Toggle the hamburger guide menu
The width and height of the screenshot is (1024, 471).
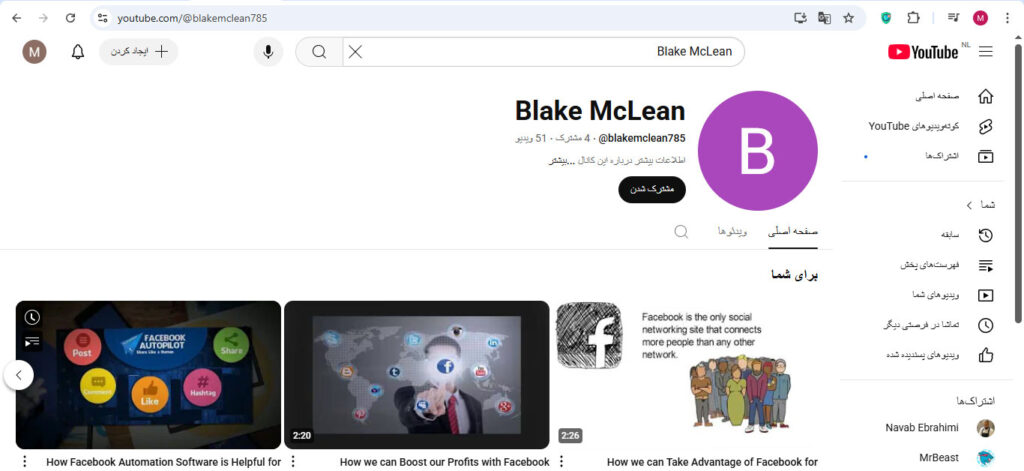coord(985,52)
